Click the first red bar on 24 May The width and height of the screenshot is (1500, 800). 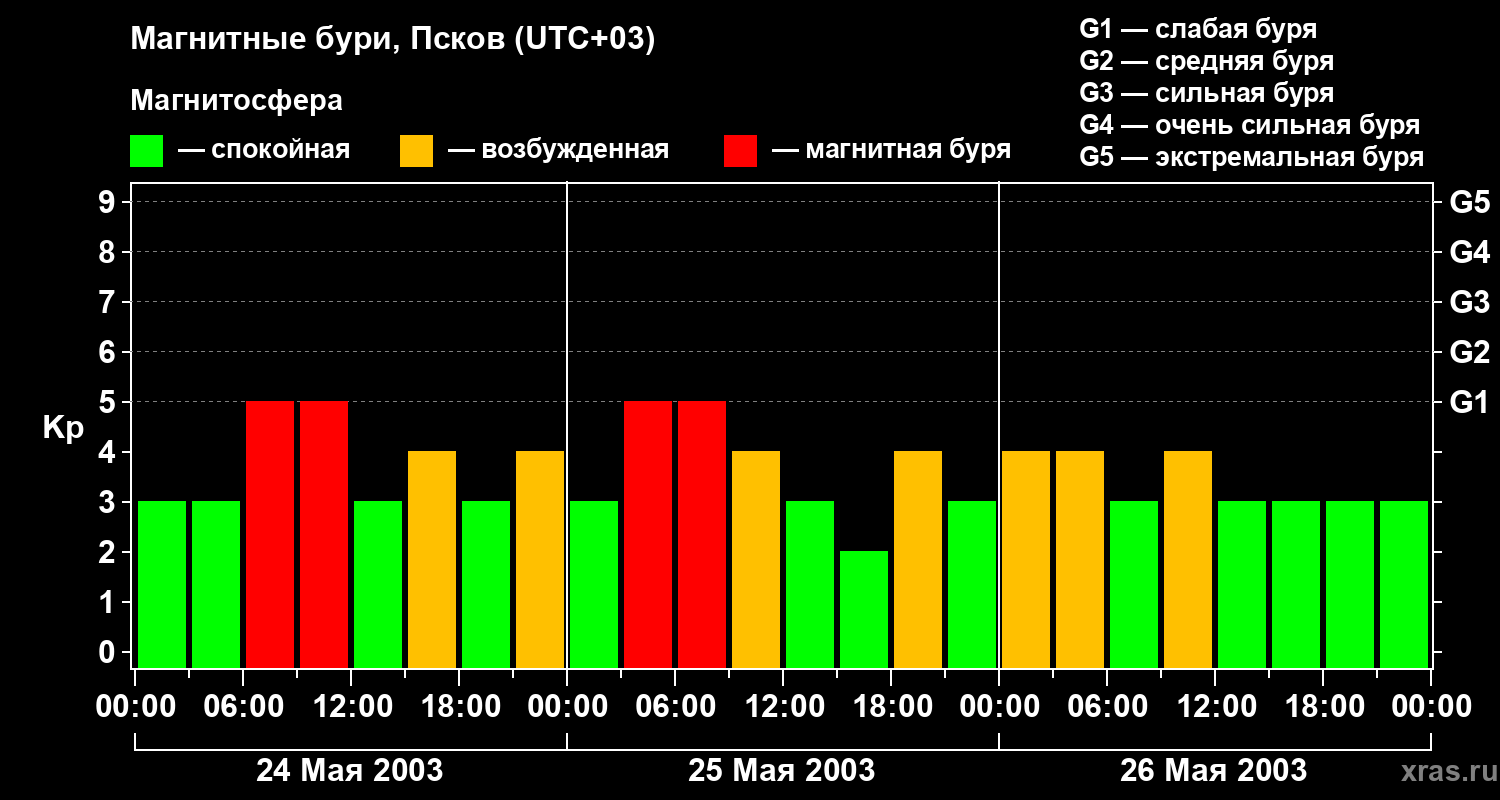pos(270,533)
